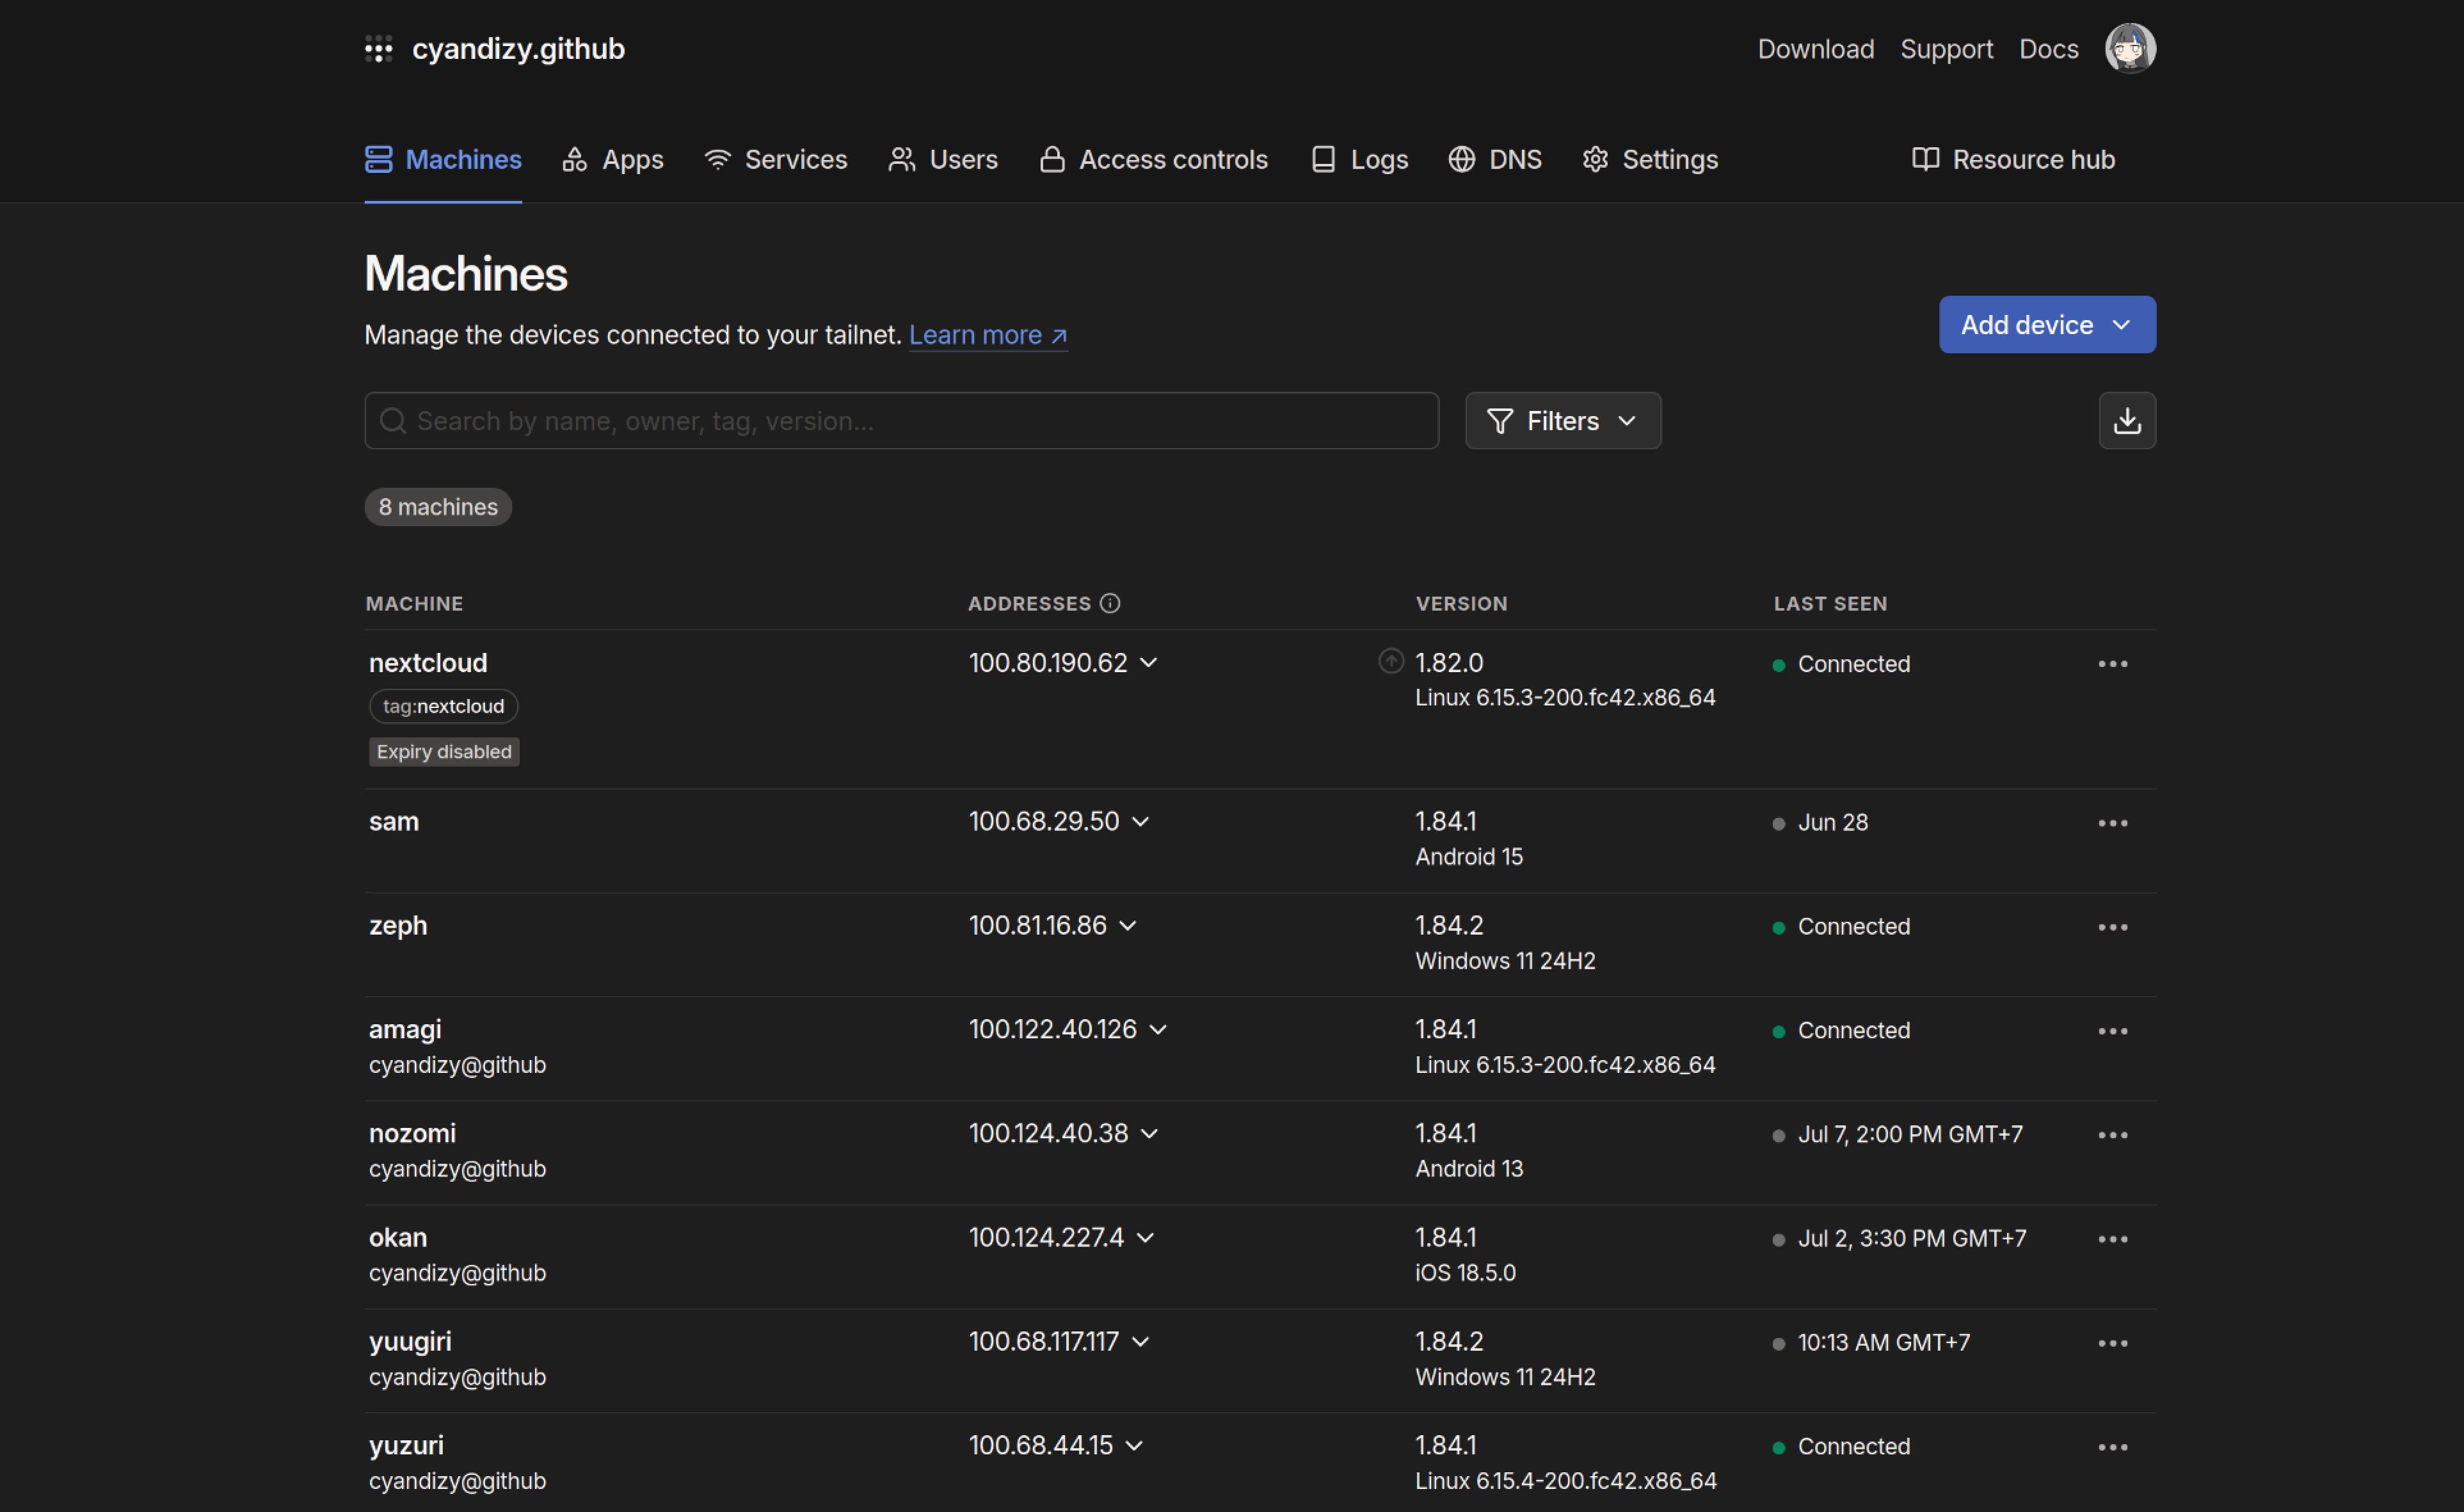Image resolution: width=2464 pixels, height=1512 pixels.
Task: Open the nextcloud machine details
Action: [x=428, y=663]
